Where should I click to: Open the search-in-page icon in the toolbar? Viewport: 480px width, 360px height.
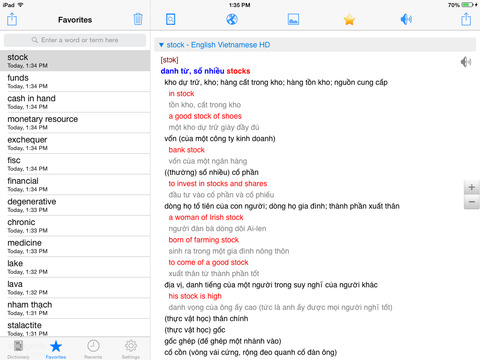170,19
